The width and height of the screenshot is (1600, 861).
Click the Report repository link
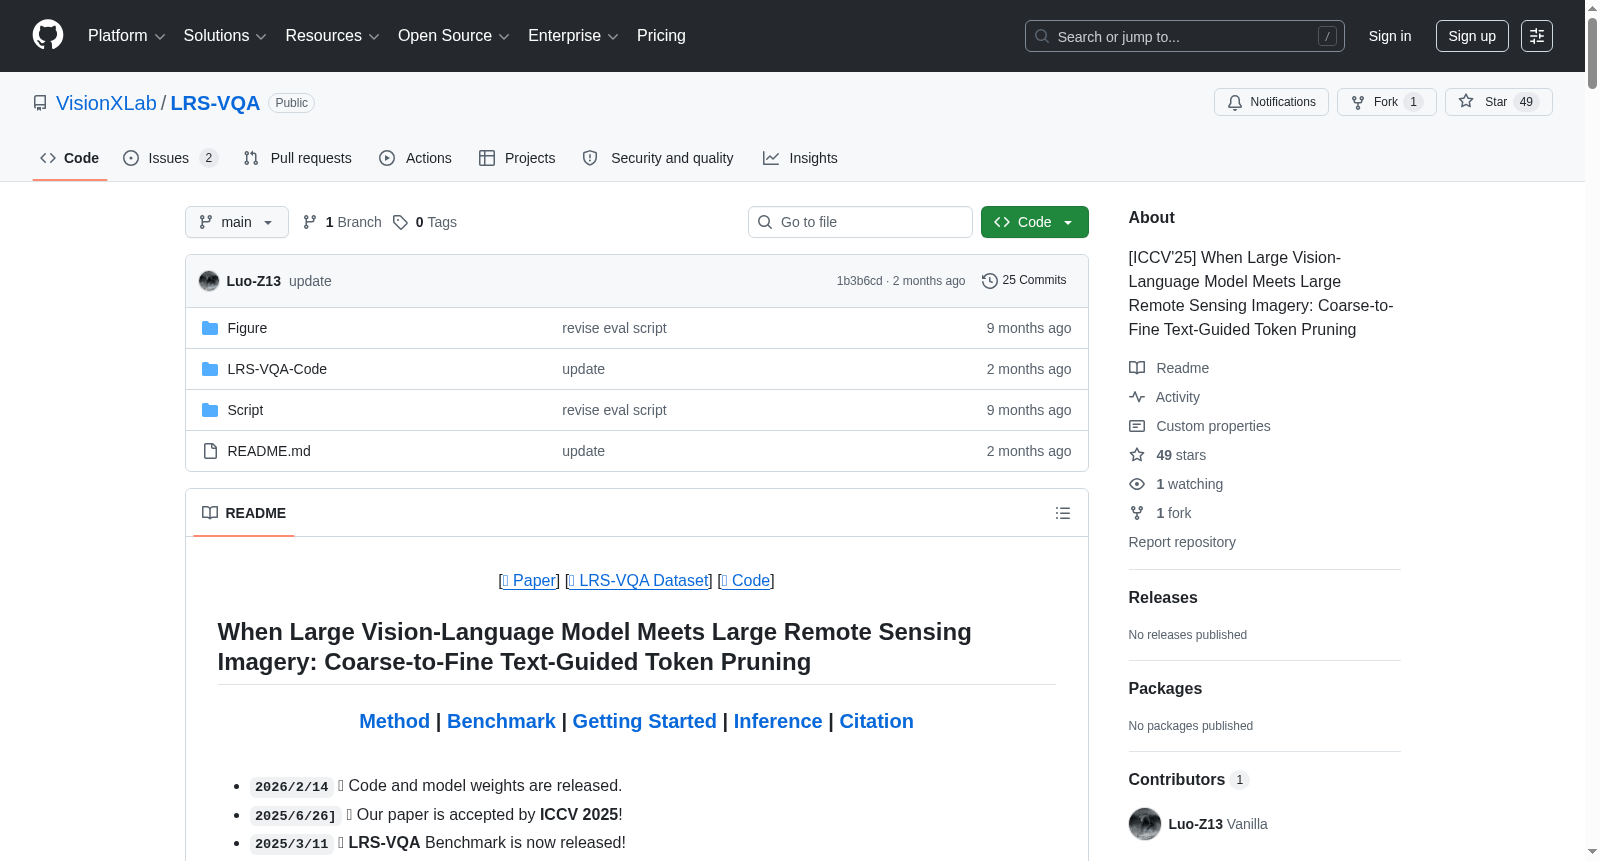[1182, 542]
